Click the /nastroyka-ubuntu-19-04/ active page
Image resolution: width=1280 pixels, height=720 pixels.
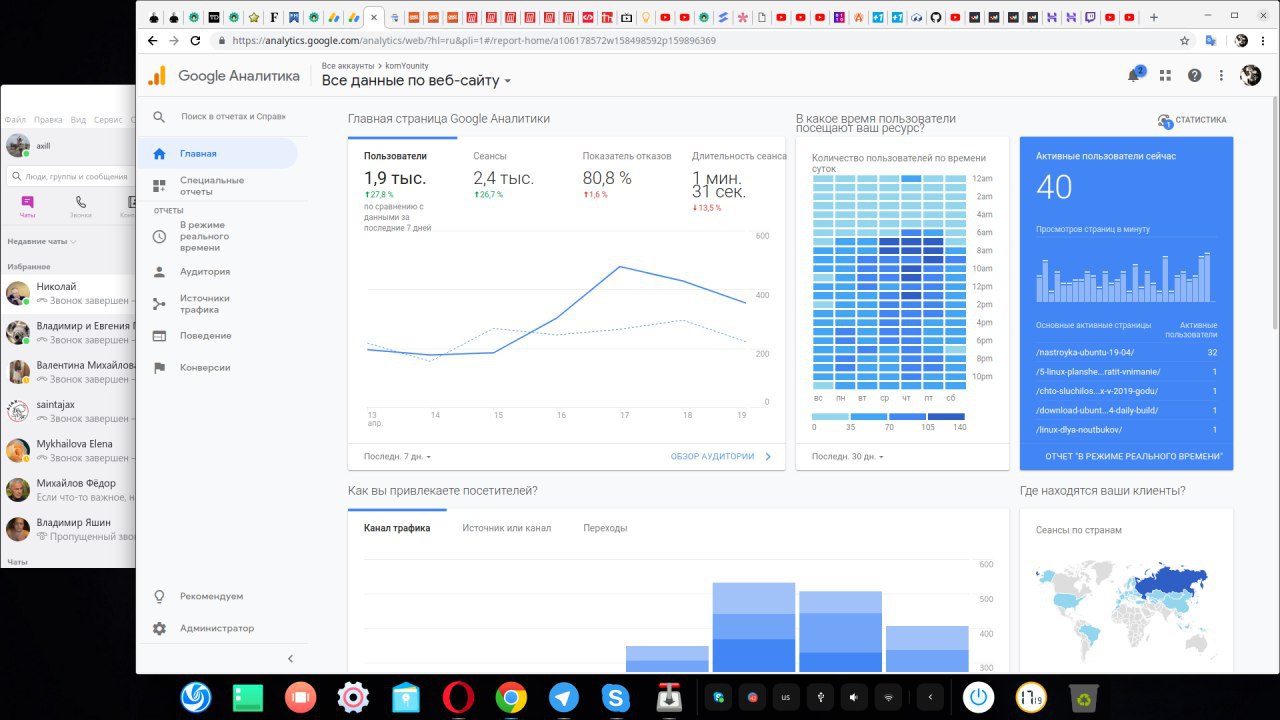(x=1085, y=352)
